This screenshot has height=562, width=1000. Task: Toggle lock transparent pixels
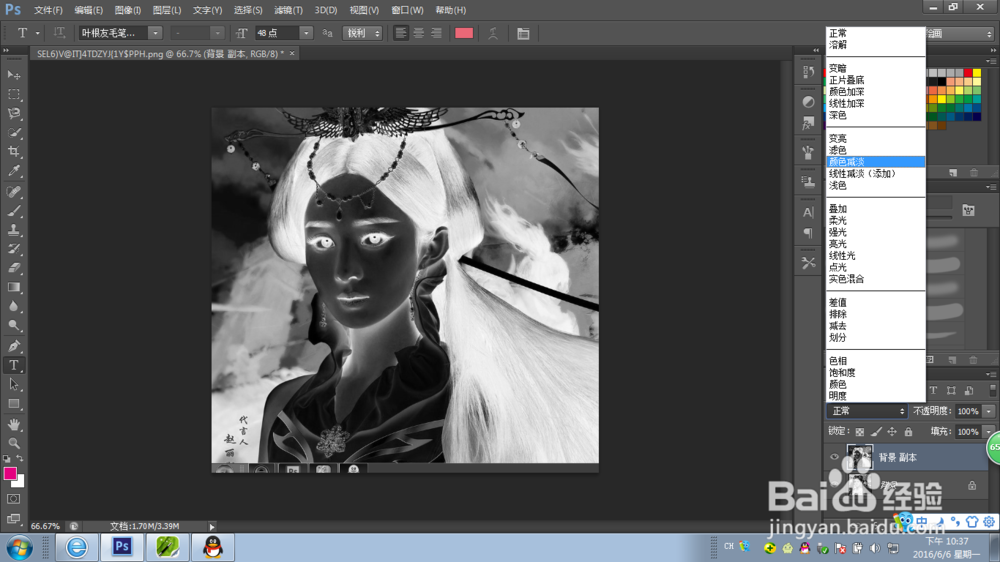point(860,432)
